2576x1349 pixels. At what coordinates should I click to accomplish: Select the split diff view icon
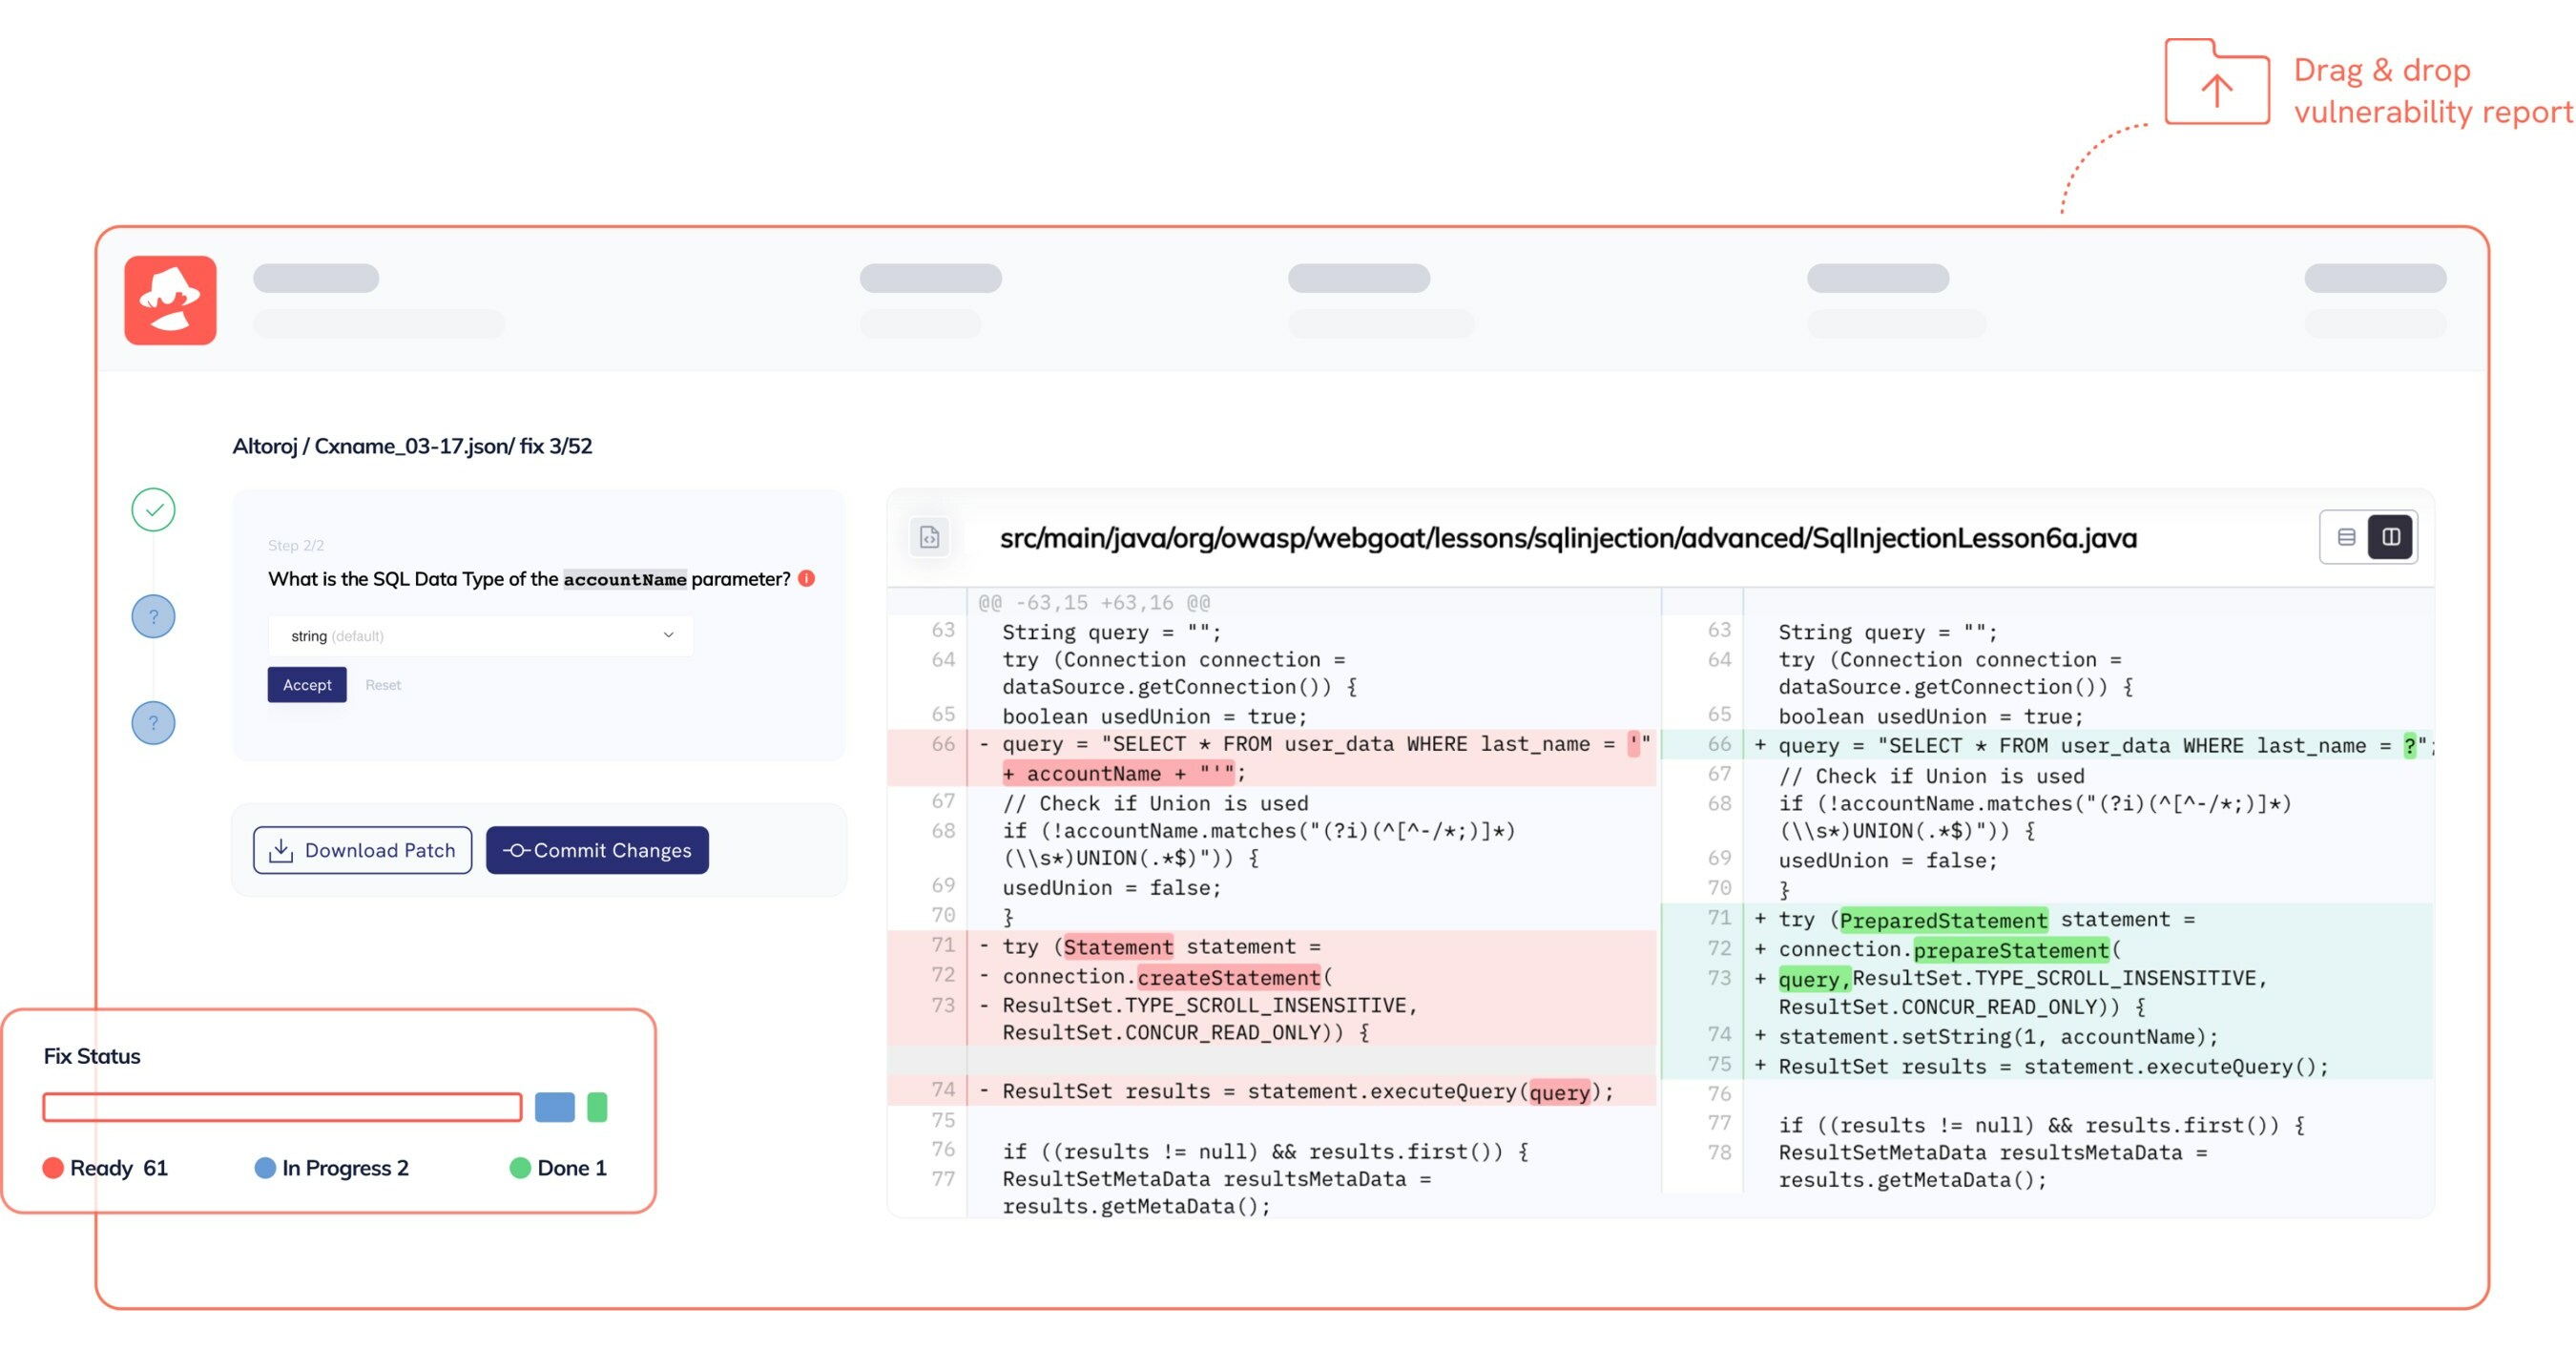tap(2391, 536)
